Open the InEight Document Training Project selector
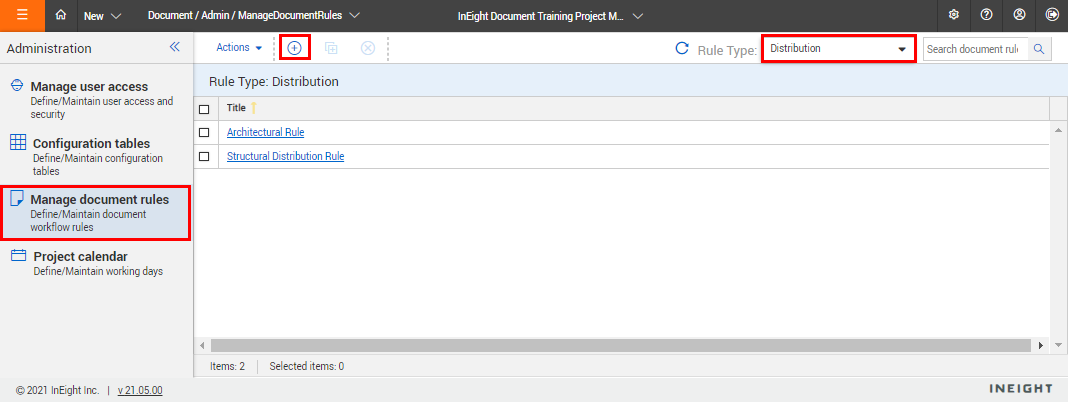 [x=550, y=16]
